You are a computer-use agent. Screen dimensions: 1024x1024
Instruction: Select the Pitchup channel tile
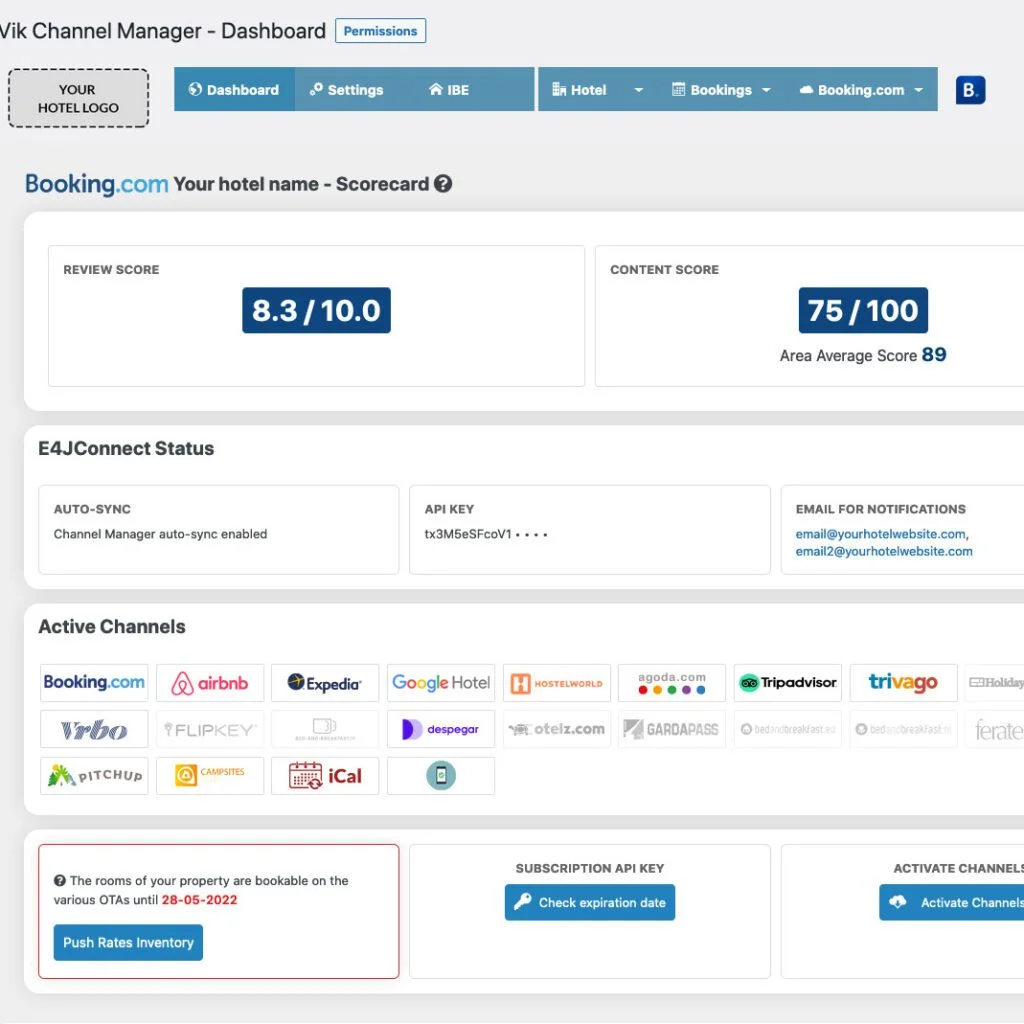94,776
